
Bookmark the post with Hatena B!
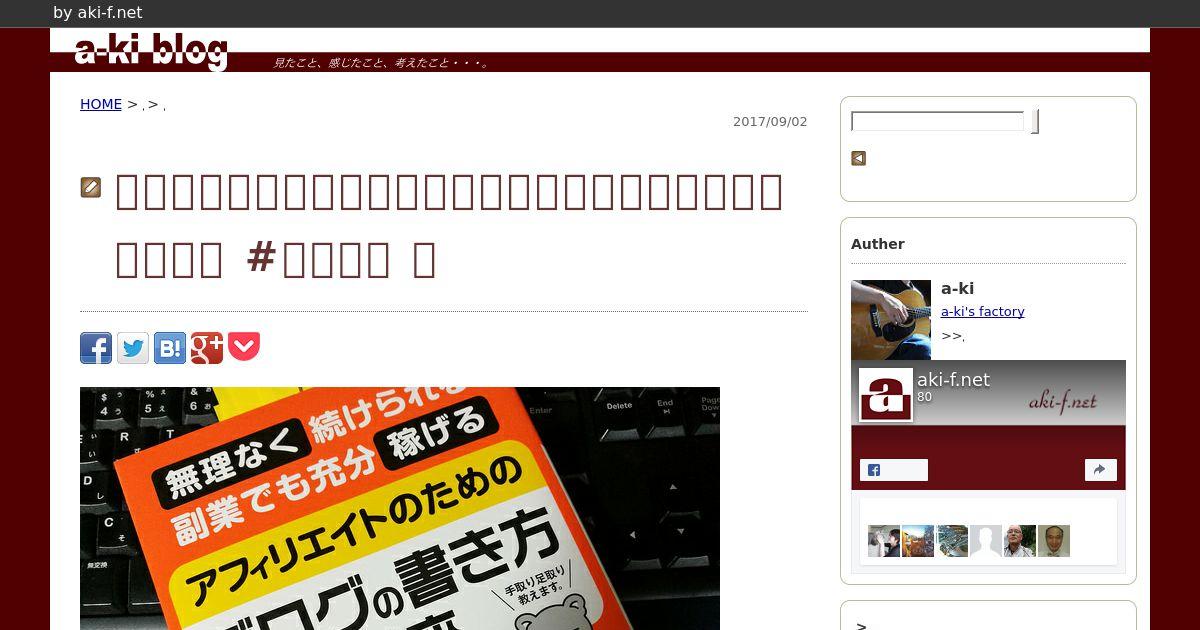pyautogui.click(x=170, y=348)
